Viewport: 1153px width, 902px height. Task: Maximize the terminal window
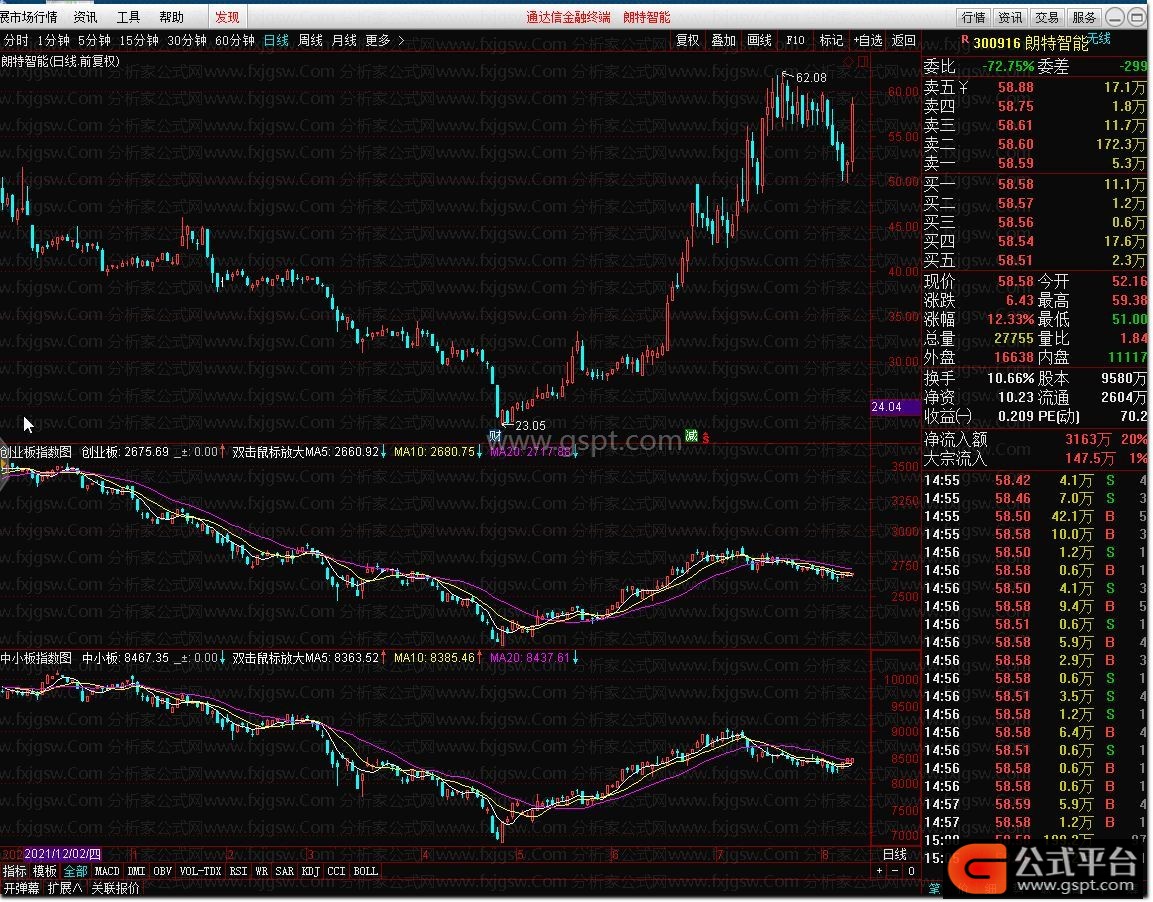[1136, 17]
